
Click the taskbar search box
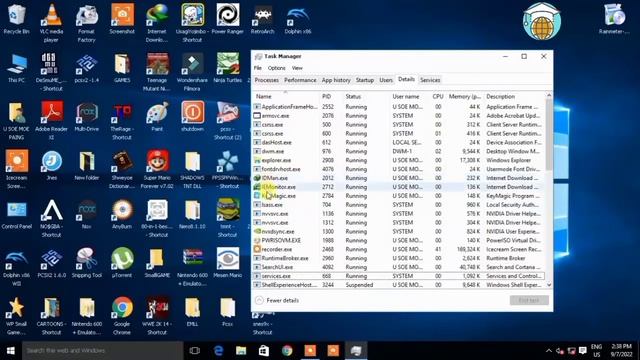click(102, 351)
